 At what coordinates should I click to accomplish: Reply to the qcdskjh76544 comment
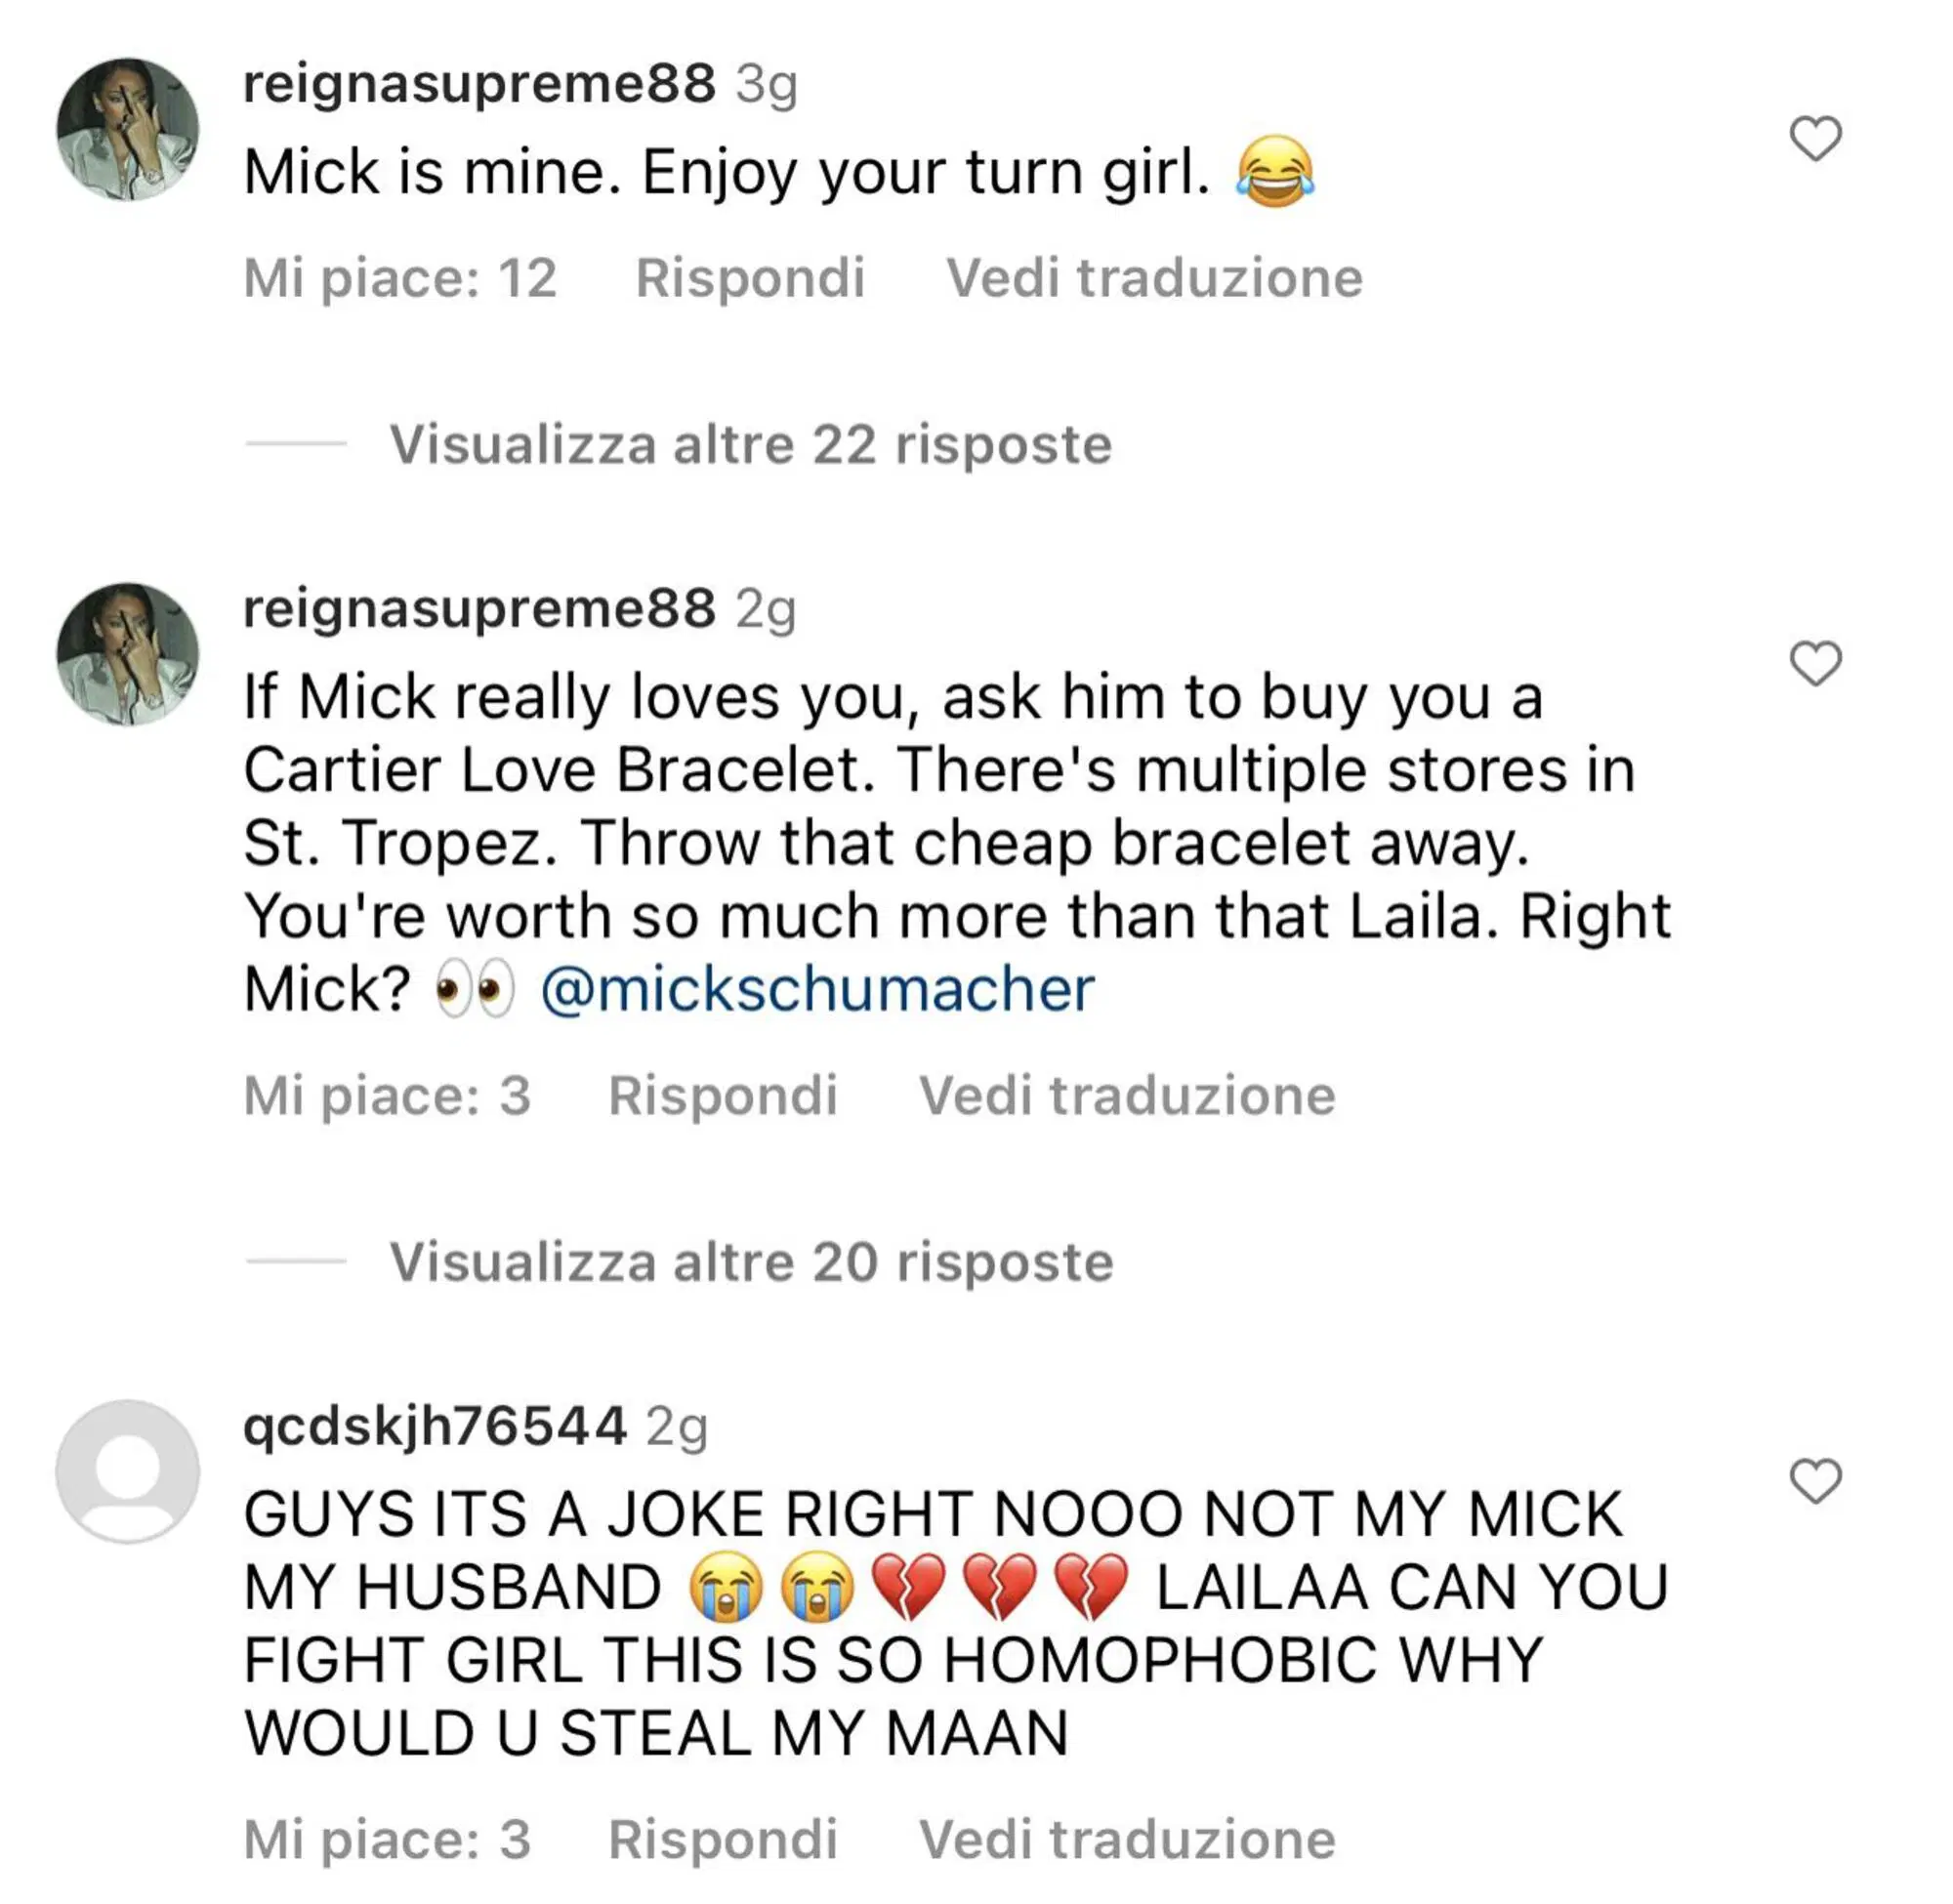(x=722, y=1839)
